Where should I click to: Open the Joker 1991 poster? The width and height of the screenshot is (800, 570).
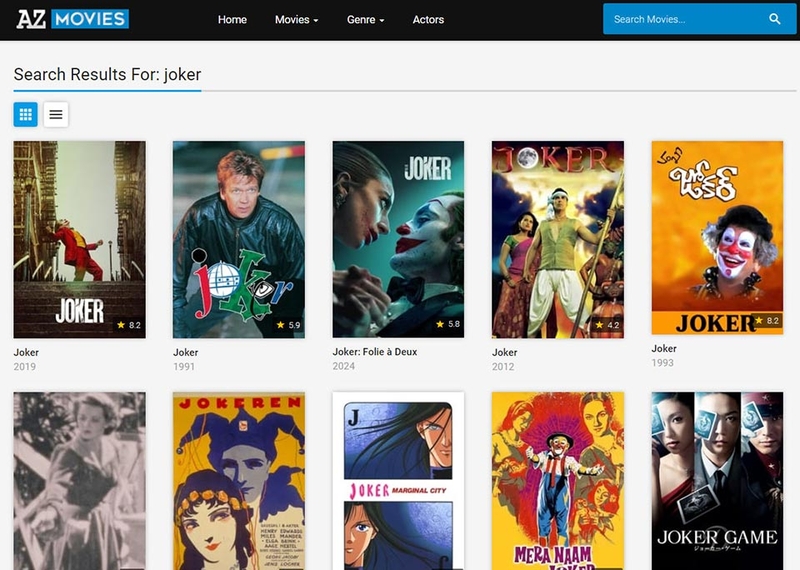239,239
